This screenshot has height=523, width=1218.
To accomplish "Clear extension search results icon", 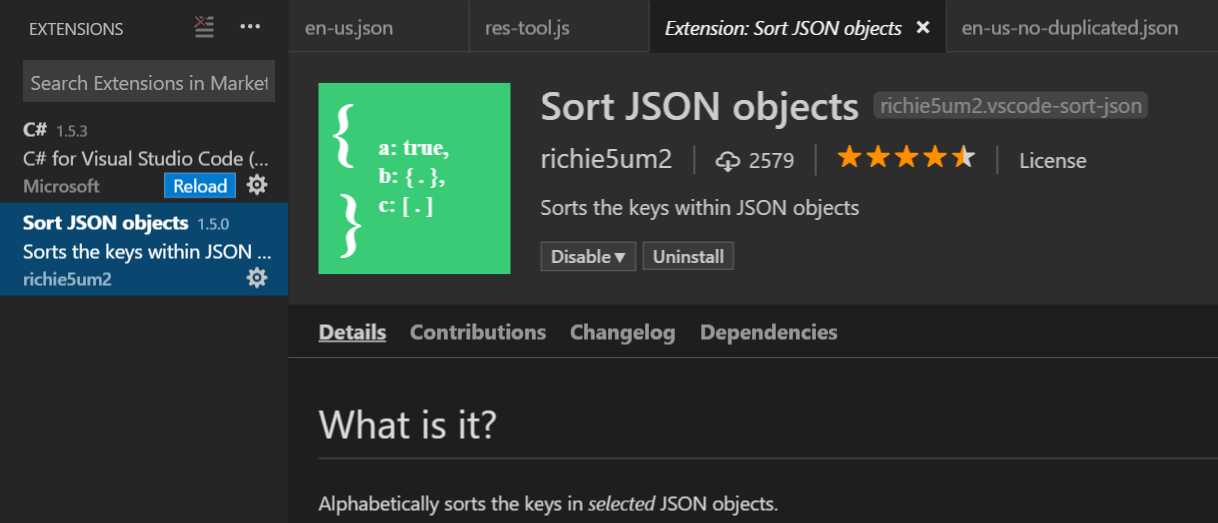I will 204,27.
